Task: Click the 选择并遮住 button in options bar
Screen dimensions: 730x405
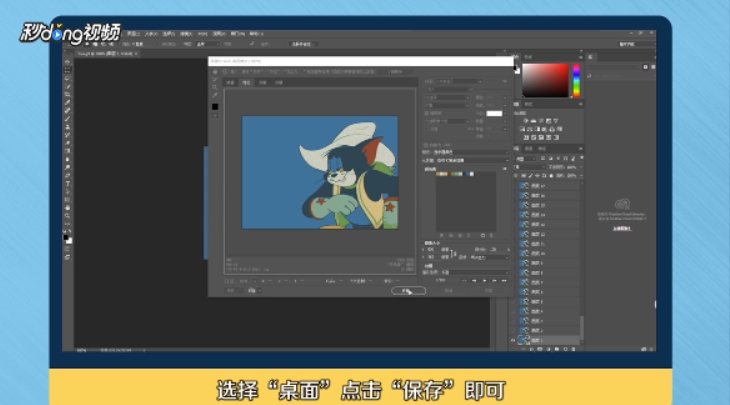Action: [x=303, y=44]
